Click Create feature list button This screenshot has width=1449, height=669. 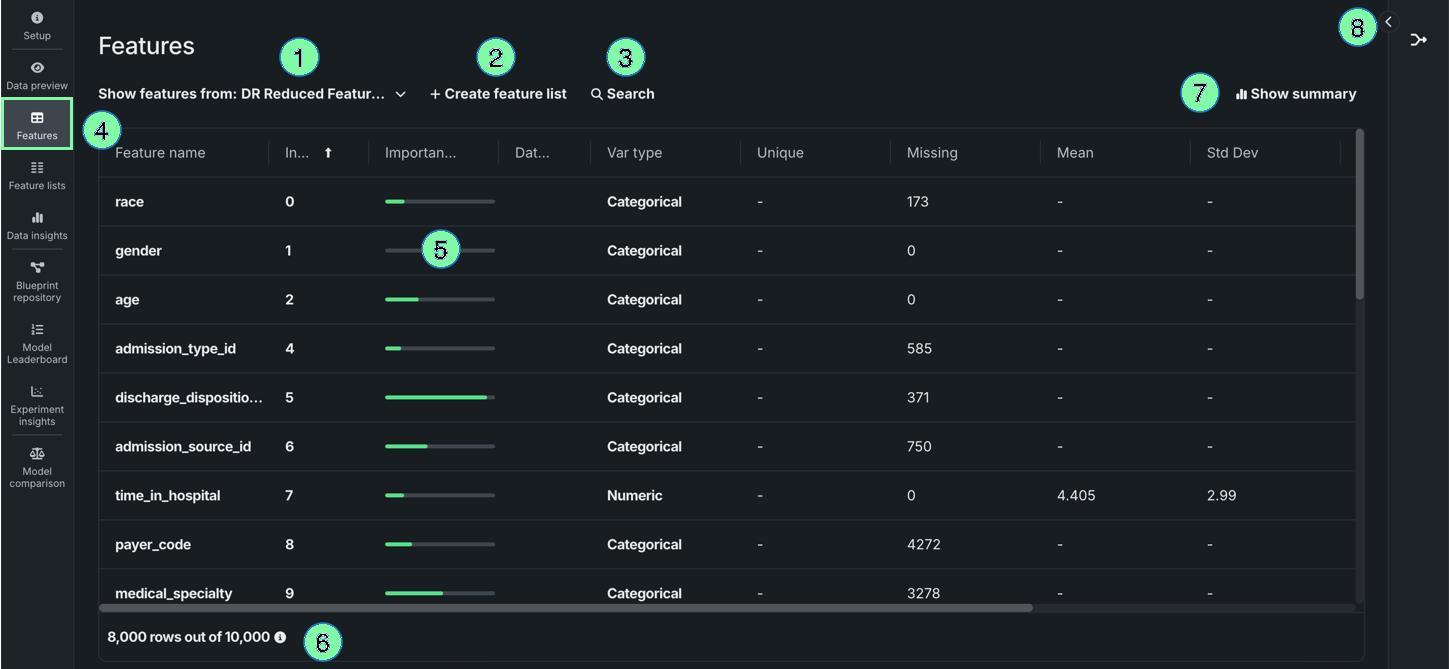[x=498, y=94]
